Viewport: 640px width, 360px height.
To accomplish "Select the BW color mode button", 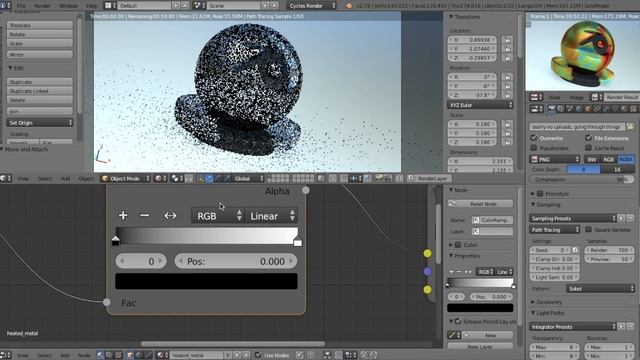I will click(592, 159).
